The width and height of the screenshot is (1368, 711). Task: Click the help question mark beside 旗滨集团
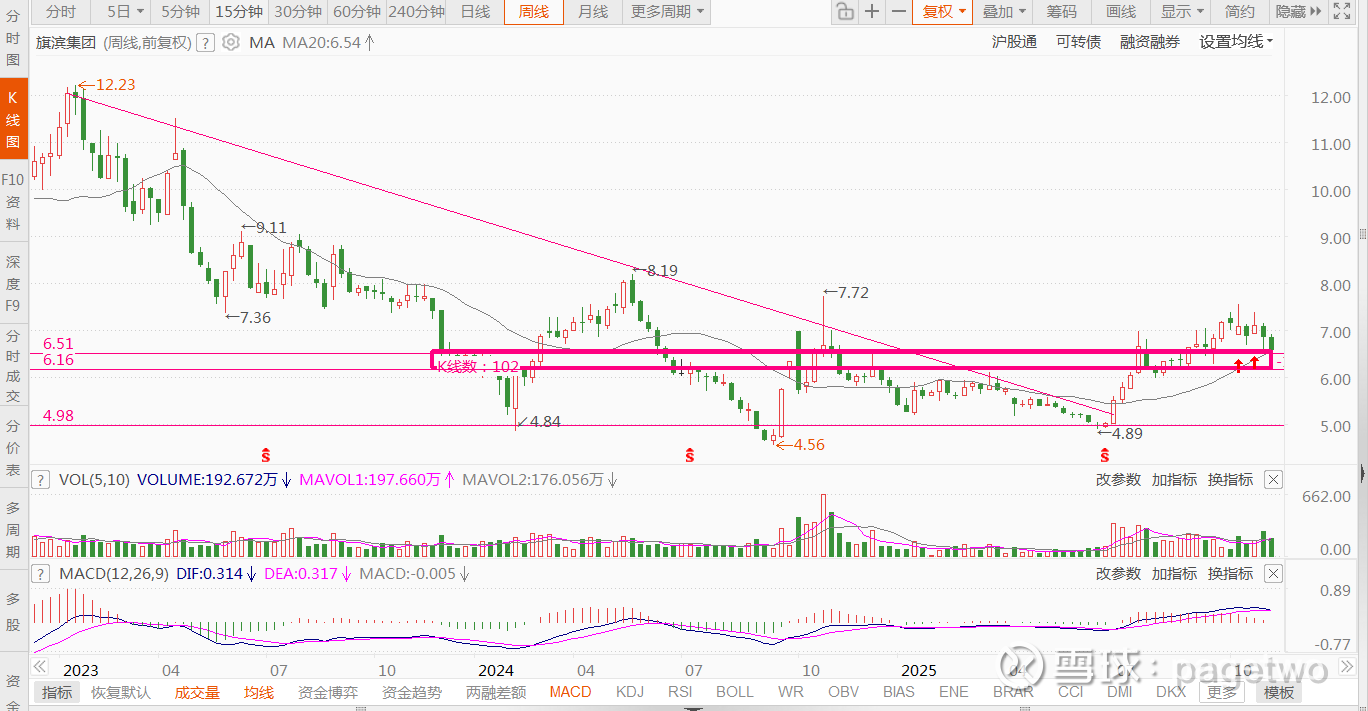(x=205, y=43)
